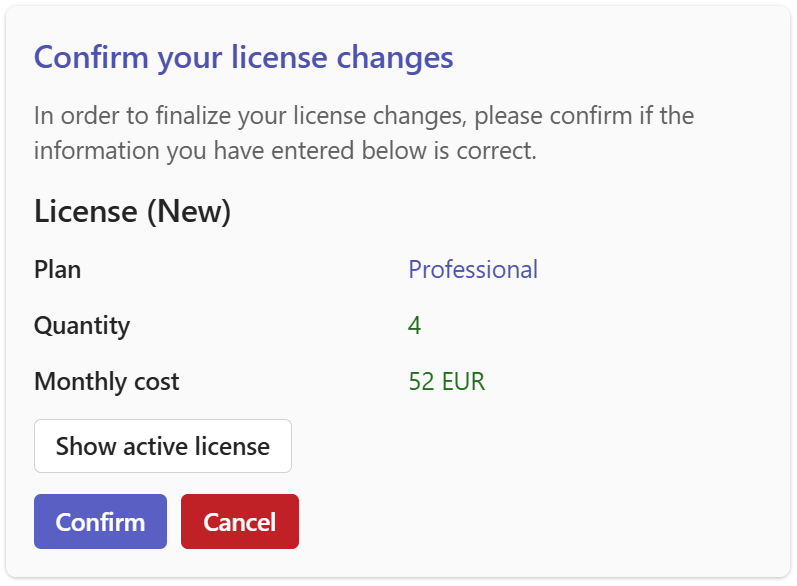Show active license details
The image size is (797, 586).
(163, 446)
